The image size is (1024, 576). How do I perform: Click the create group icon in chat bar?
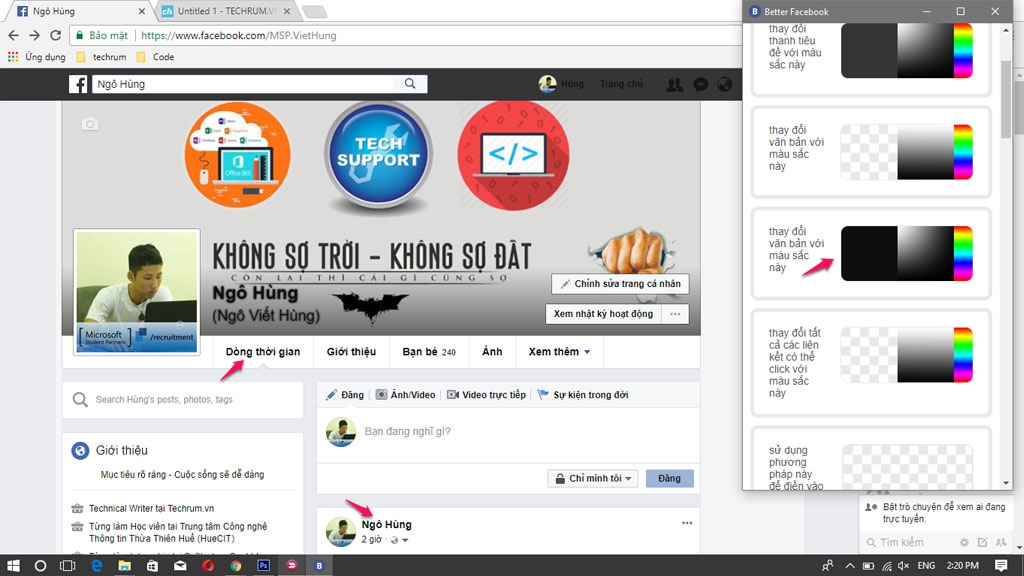coord(1001,542)
